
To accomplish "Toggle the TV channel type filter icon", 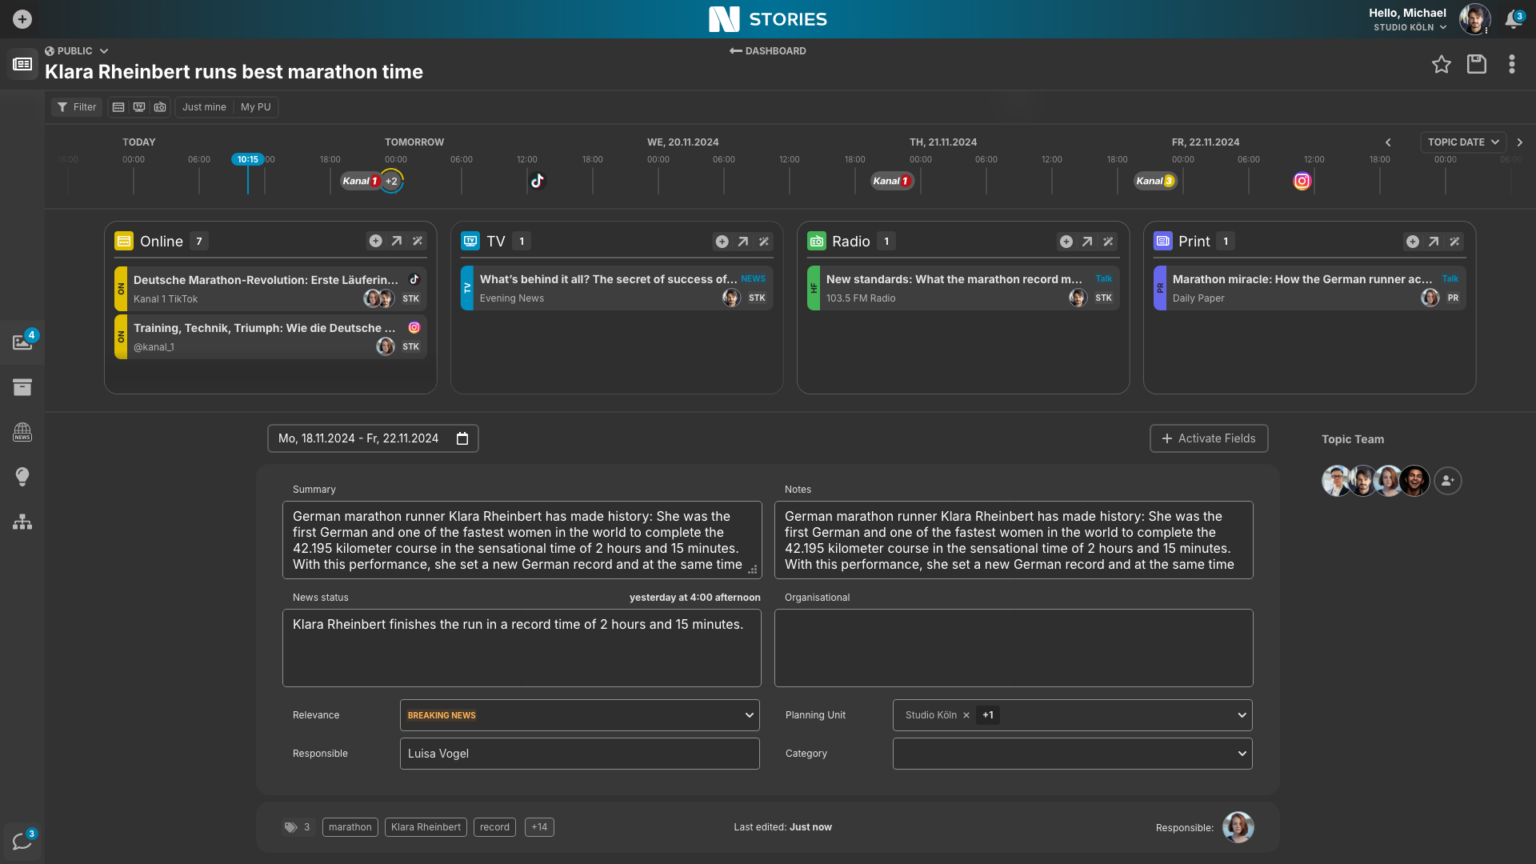I will coord(139,107).
